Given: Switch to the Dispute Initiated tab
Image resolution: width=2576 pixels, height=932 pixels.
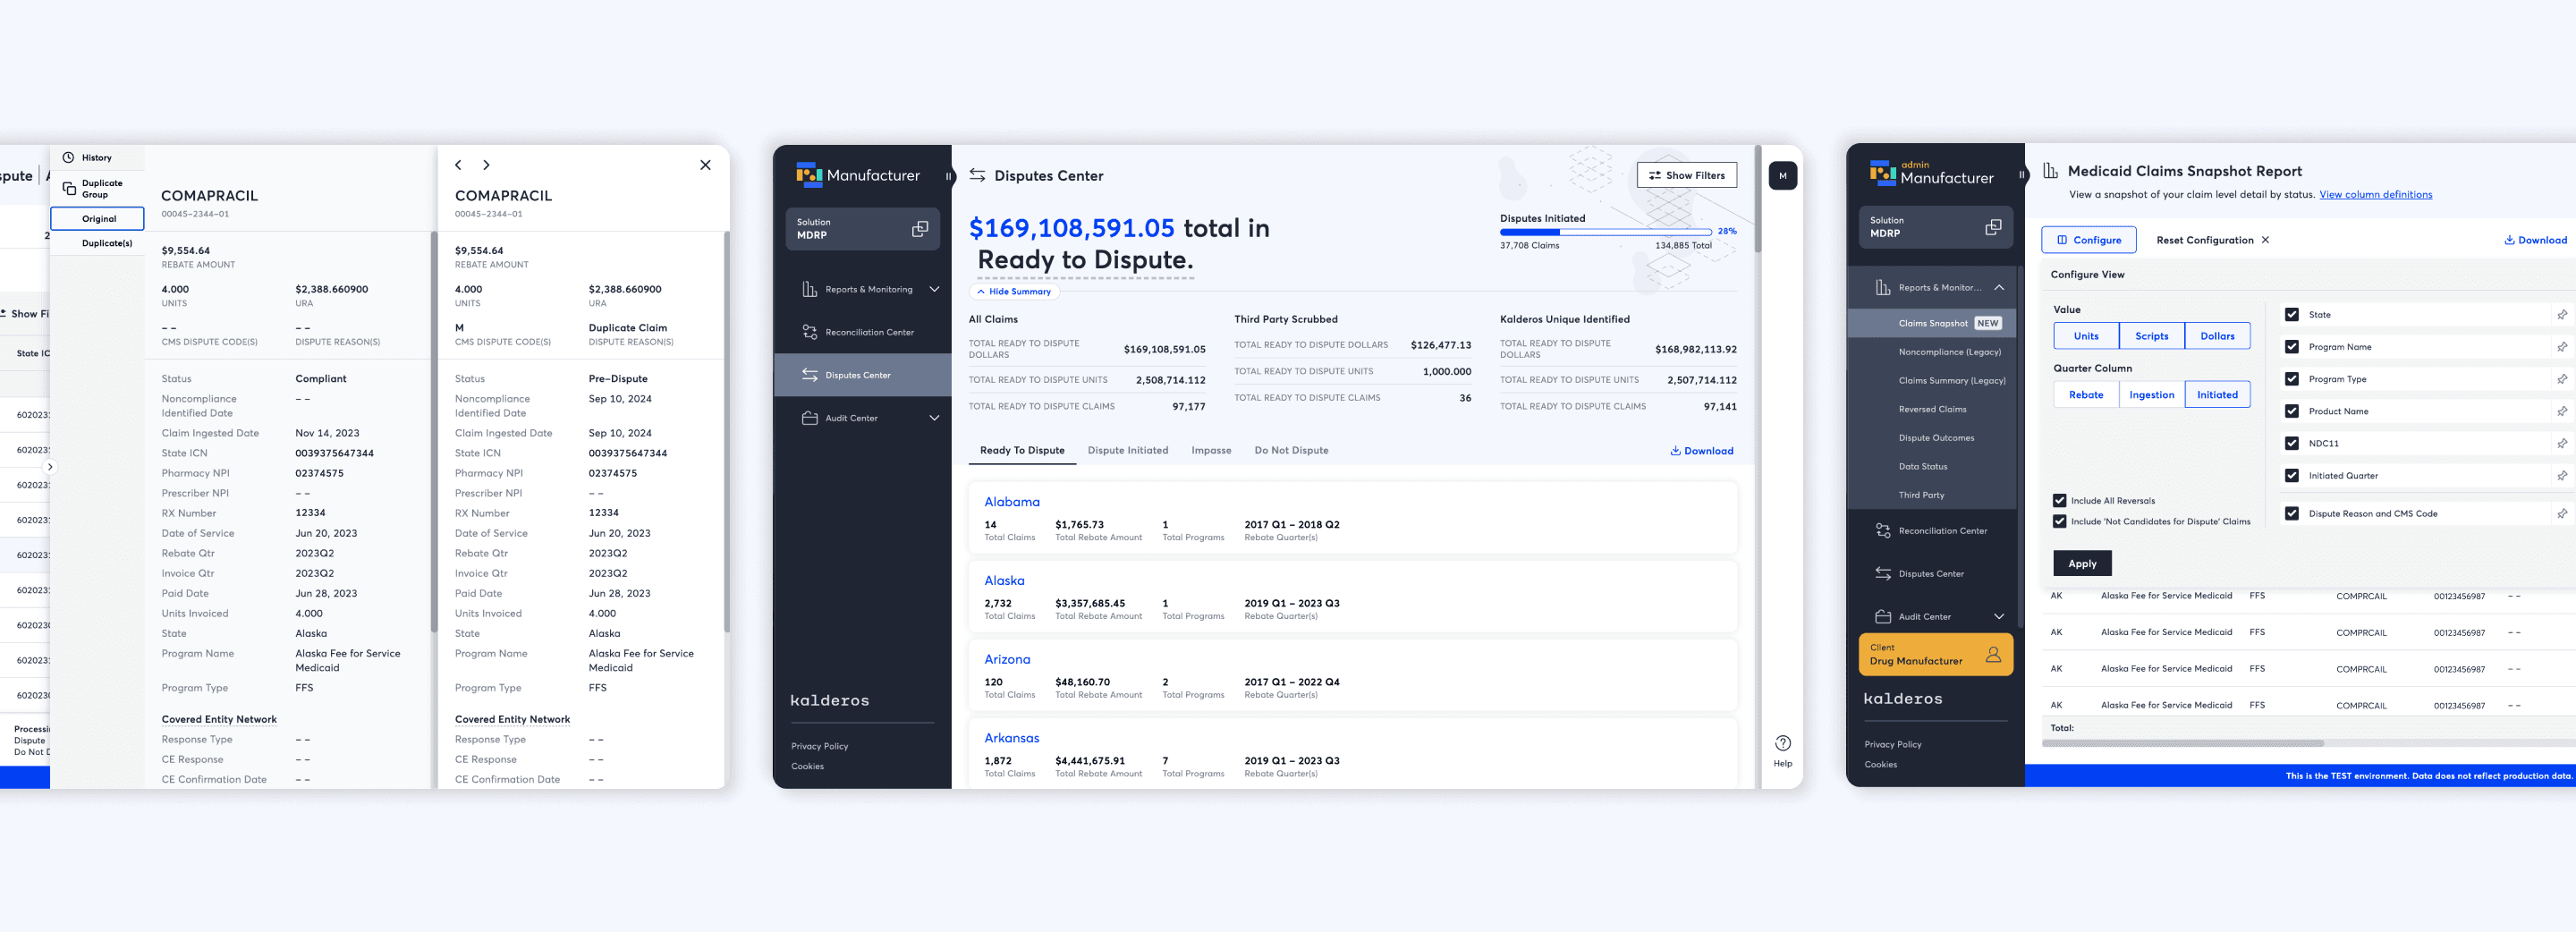Looking at the screenshot, I should 1128,450.
